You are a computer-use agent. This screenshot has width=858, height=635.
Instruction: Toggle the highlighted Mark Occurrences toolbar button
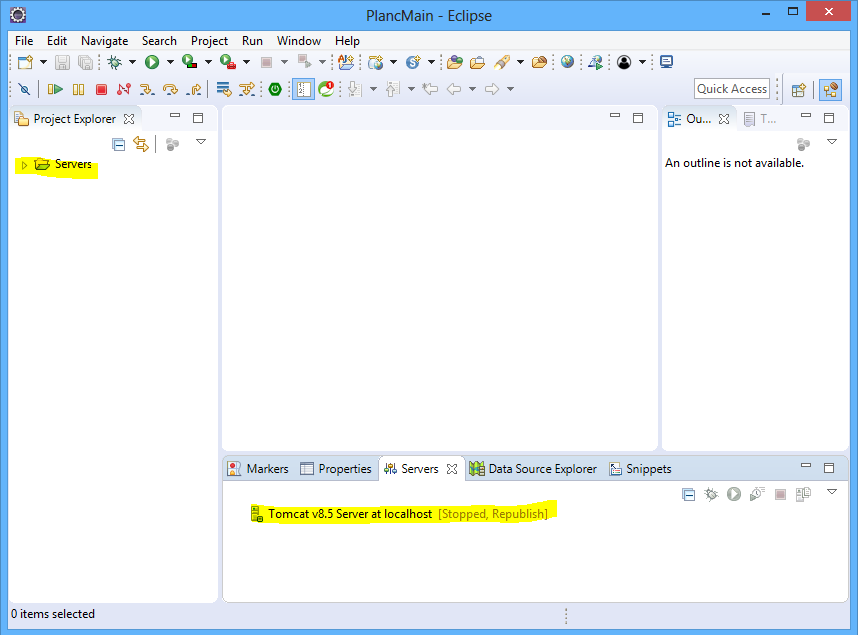303,89
